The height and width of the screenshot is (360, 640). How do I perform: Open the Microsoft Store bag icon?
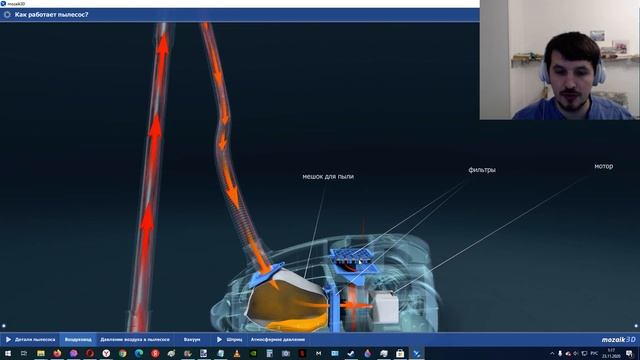(x=400, y=353)
